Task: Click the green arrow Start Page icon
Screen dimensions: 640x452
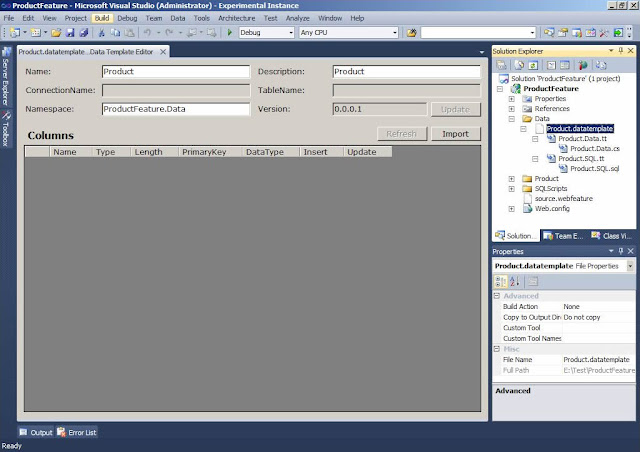Action: click(618, 33)
